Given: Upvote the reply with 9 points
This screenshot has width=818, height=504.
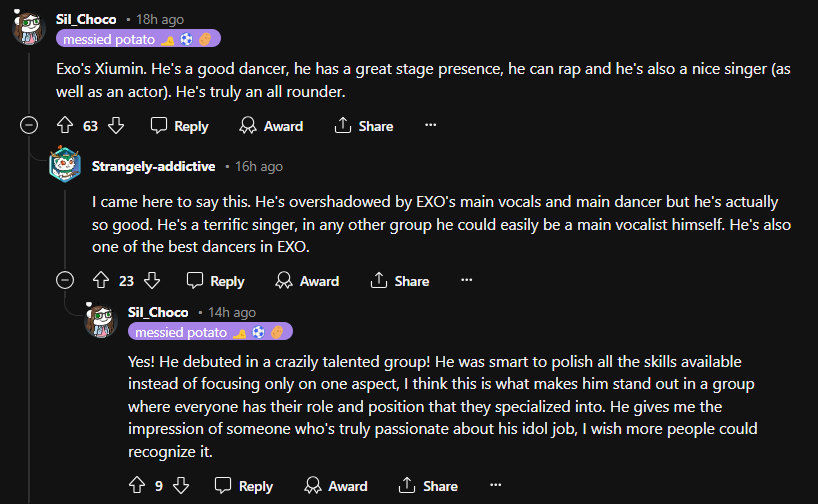Looking at the screenshot, I should click(137, 486).
